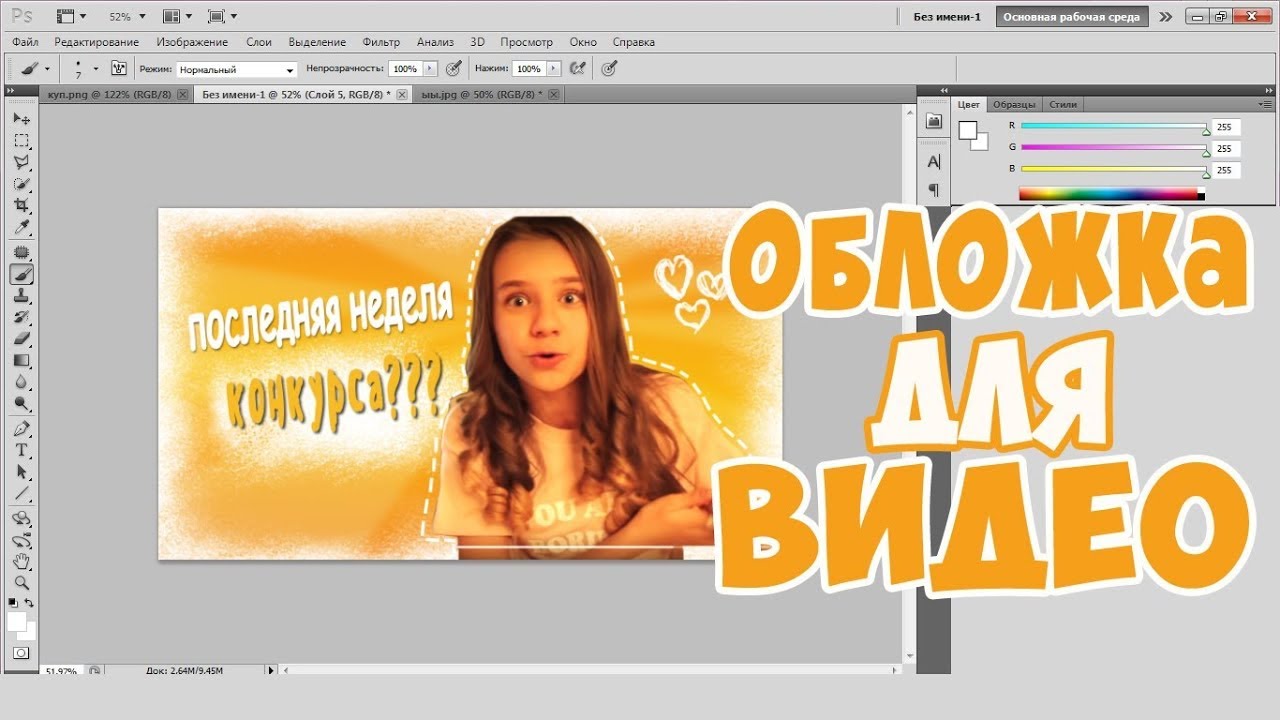Swap foreground and background colors

pos(30,603)
